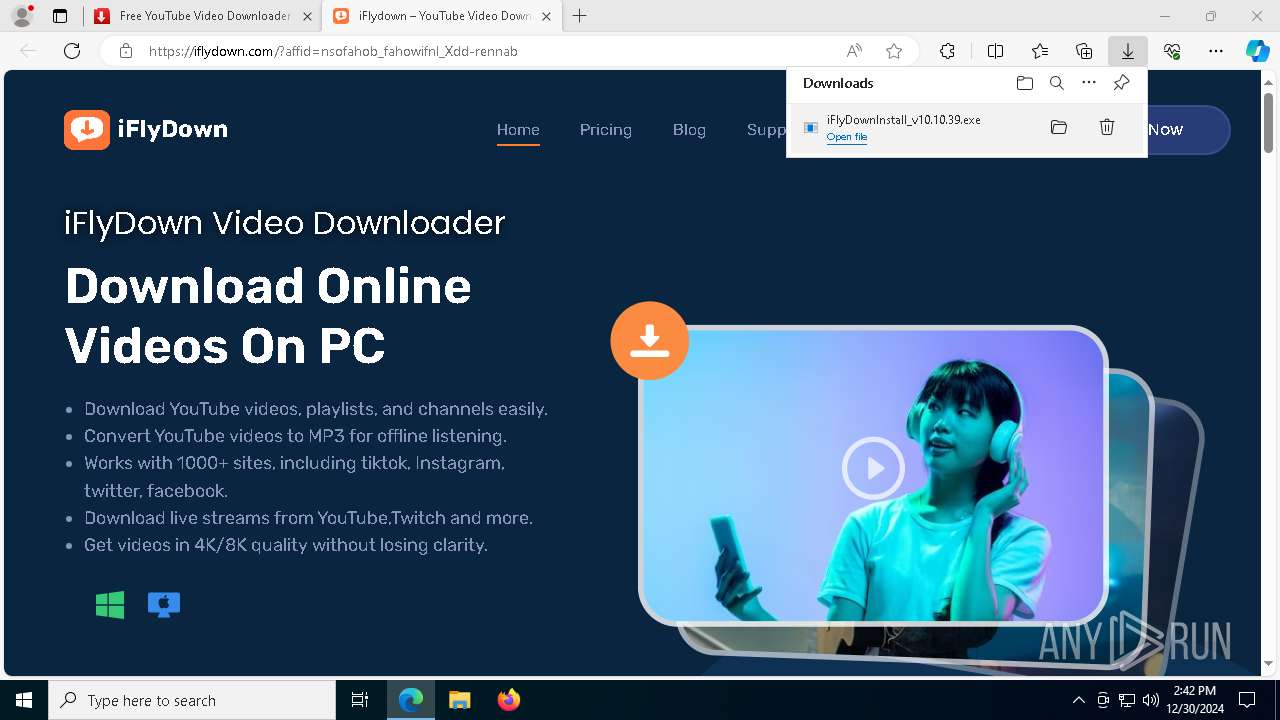Open Collections panel

(1084, 51)
